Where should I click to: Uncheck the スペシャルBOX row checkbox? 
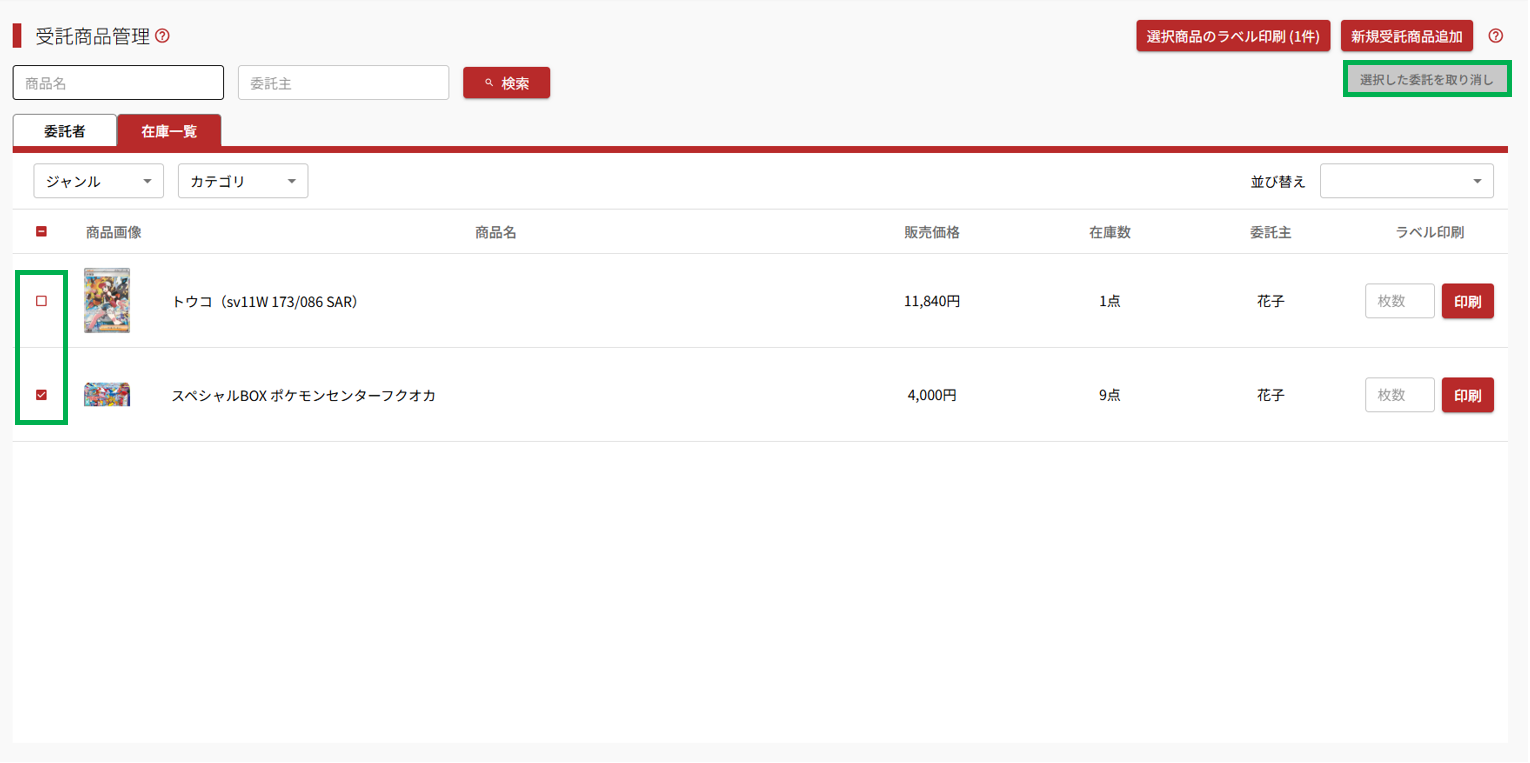(41, 395)
